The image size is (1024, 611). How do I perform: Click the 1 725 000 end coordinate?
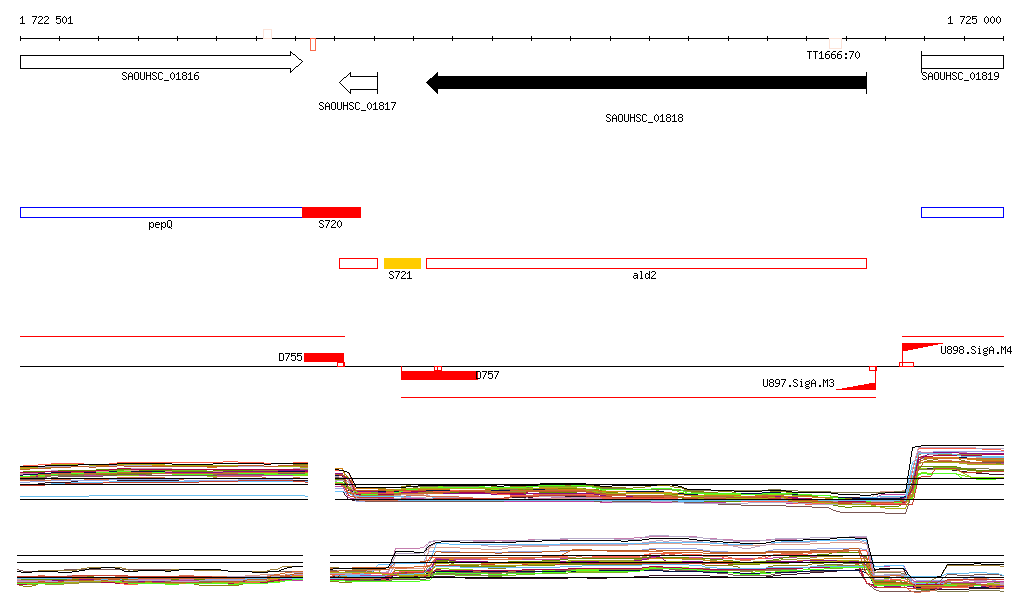point(974,20)
